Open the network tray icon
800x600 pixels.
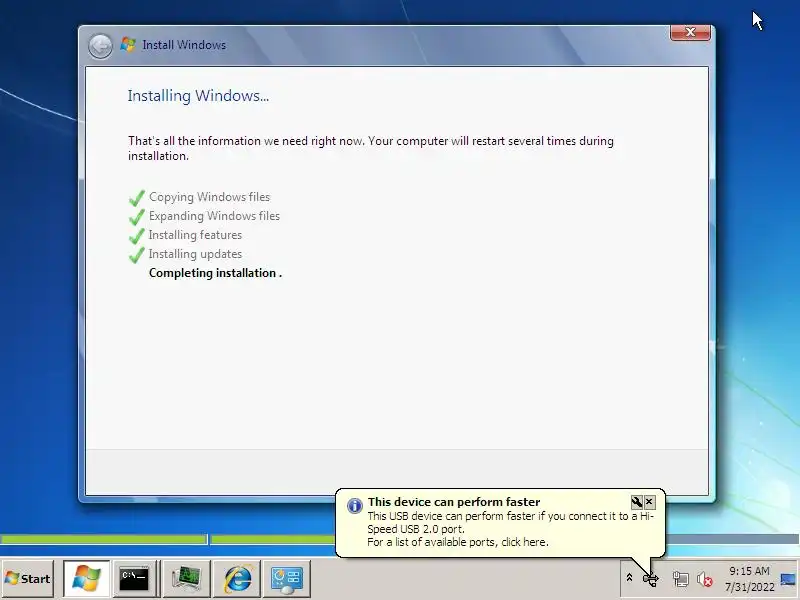[x=680, y=579]
